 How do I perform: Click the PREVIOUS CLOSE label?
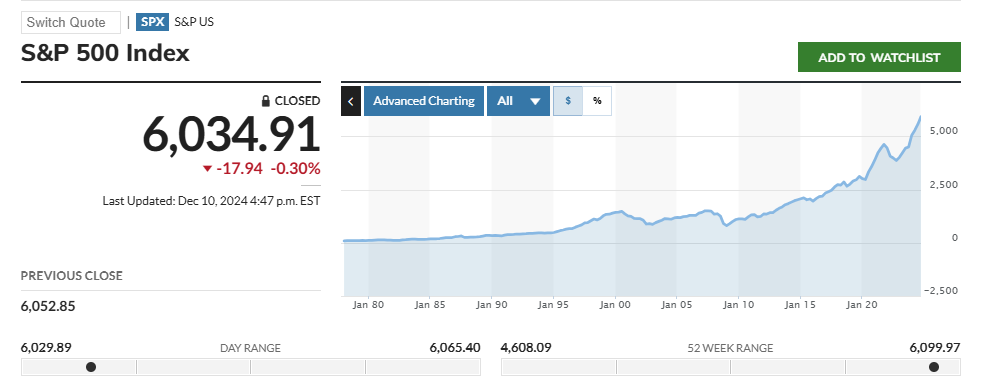[72, 276]
